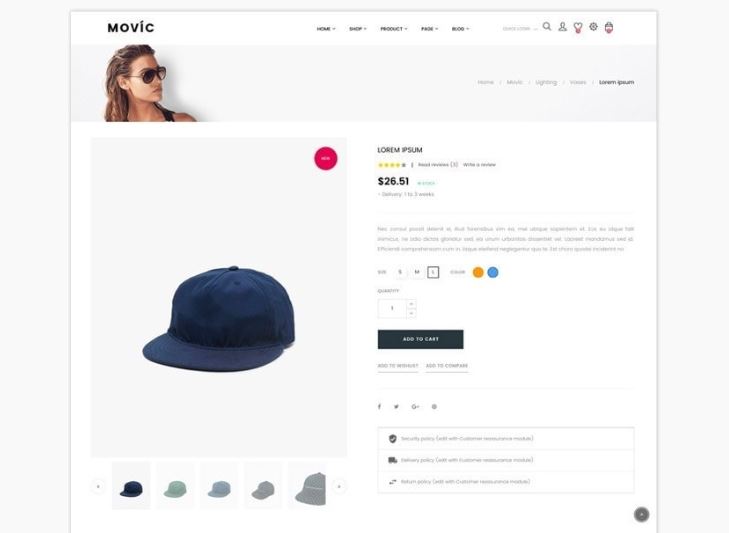The width and height of the screenshot is (729, 533).
Task: Open the search magnifier icon
Action: [x=547, y=27]
